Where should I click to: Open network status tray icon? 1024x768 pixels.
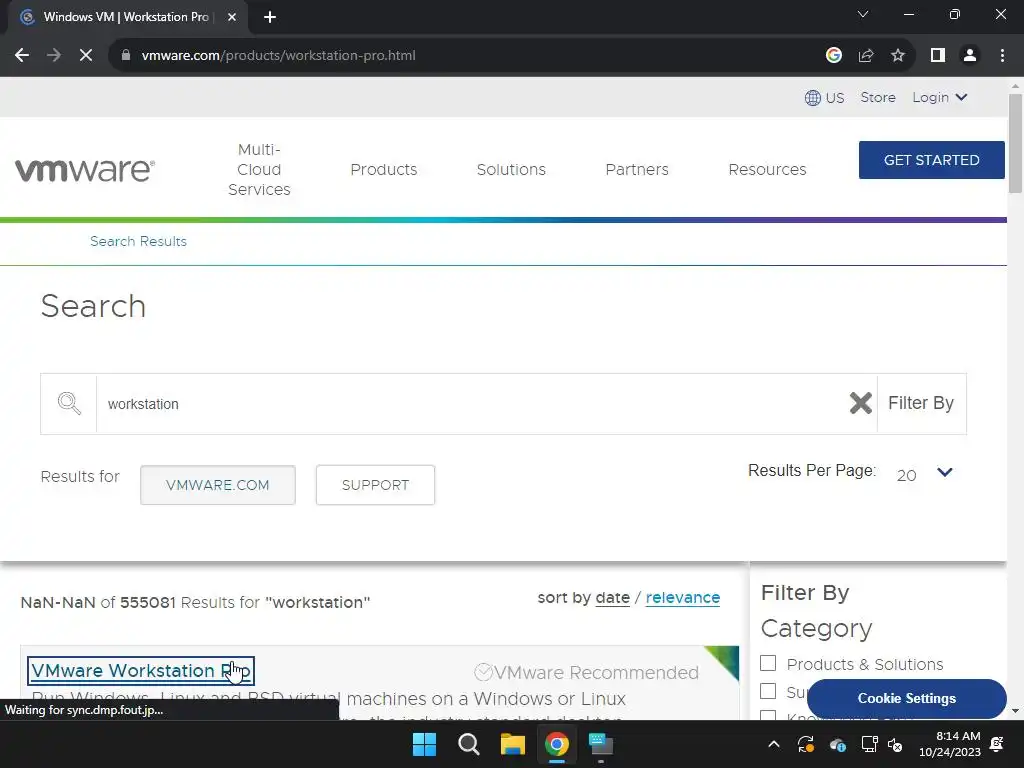point(869,744)
